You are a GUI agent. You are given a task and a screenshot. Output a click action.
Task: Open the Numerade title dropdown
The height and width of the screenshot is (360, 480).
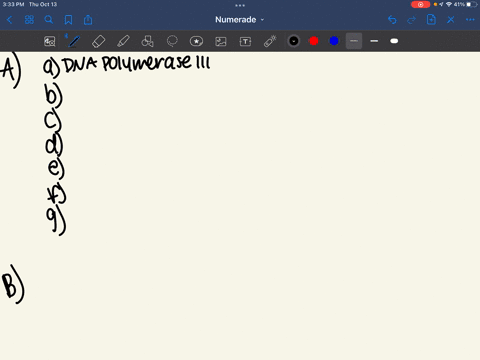(239, 20)
